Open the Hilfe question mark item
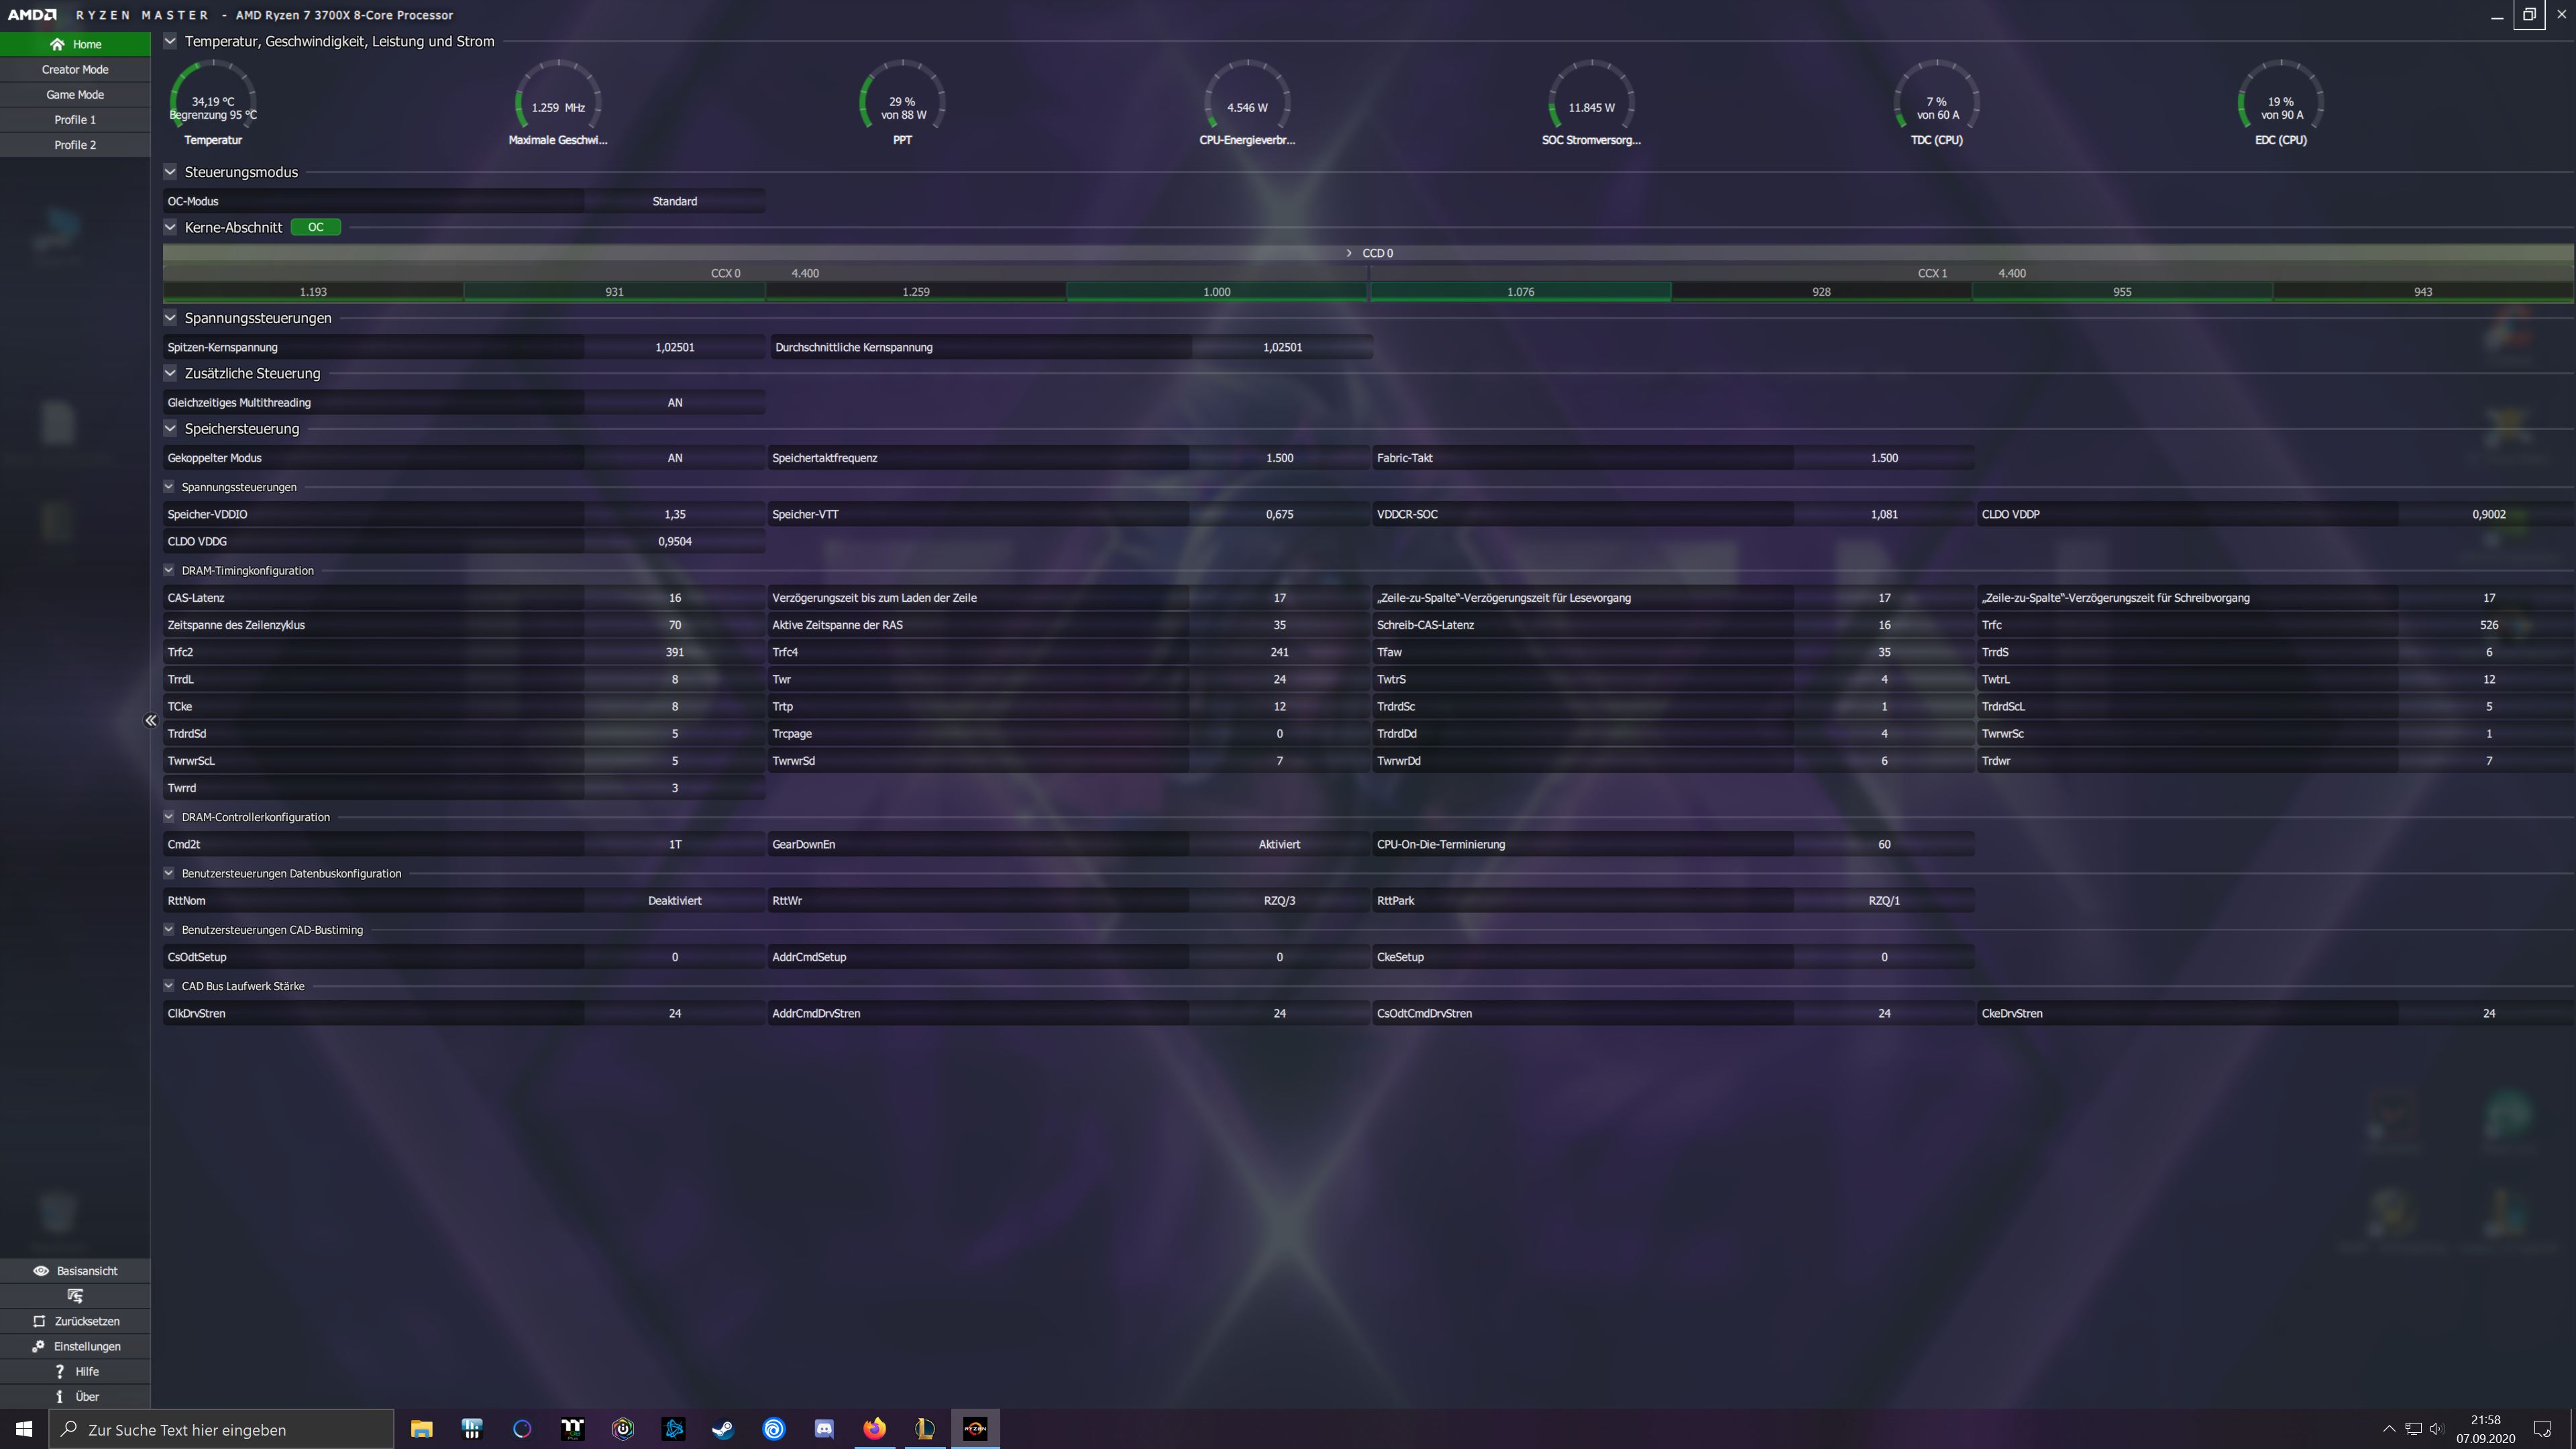This screenshot has width=2576, height=1449. (59, 1371)
